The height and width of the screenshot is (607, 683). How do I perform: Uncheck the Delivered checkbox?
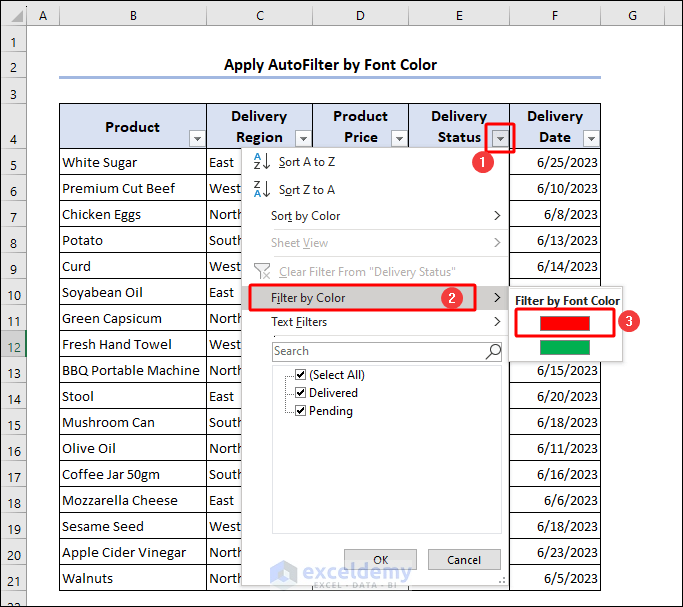pos(301,393)
